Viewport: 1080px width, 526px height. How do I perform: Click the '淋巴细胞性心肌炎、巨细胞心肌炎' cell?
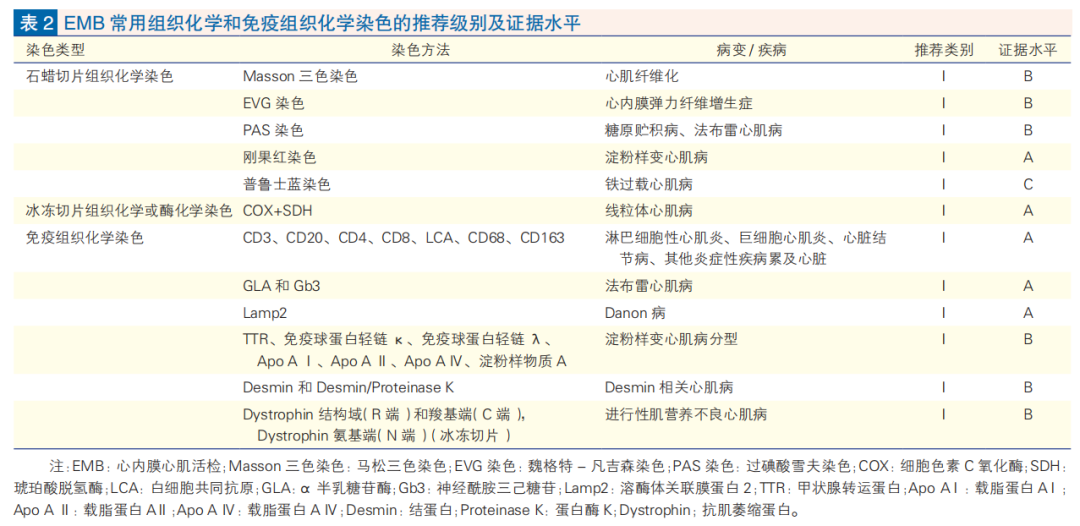(746, 248)
